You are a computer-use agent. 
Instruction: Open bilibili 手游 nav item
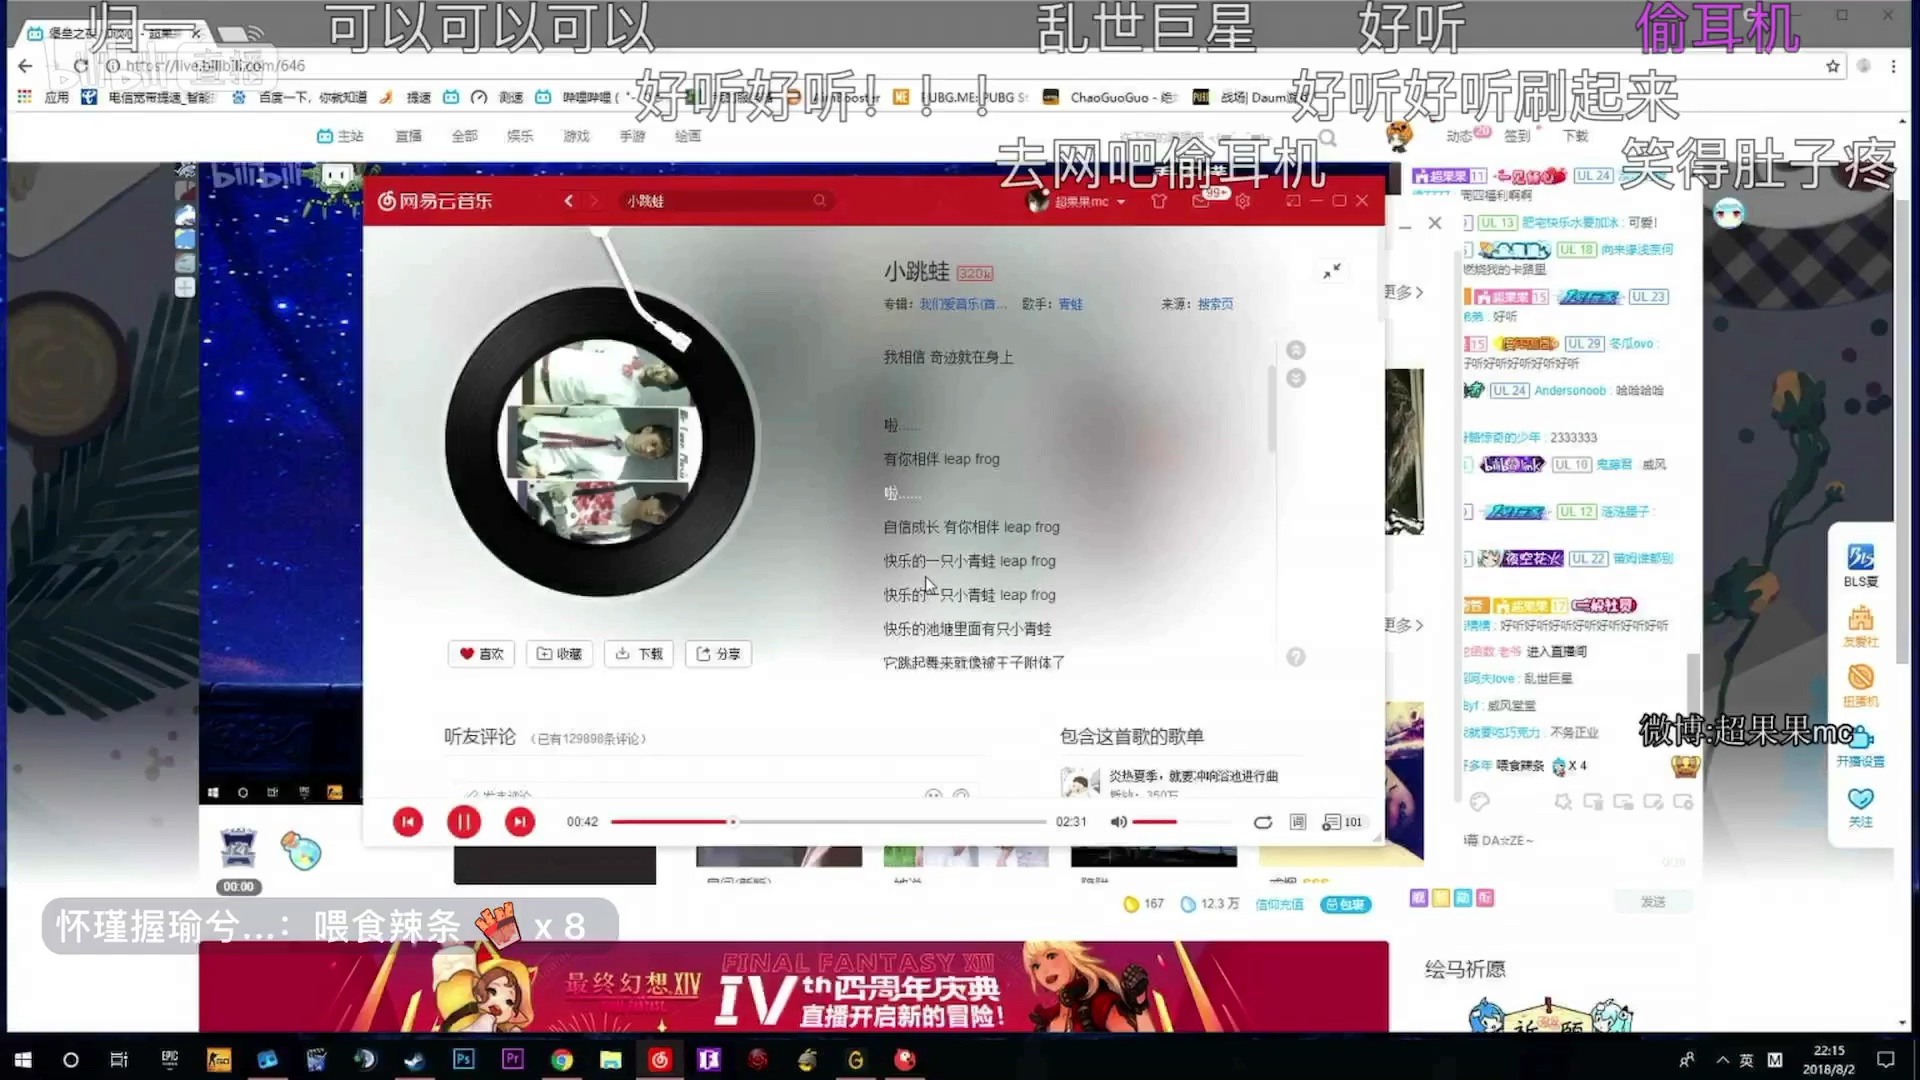point(632,136)
